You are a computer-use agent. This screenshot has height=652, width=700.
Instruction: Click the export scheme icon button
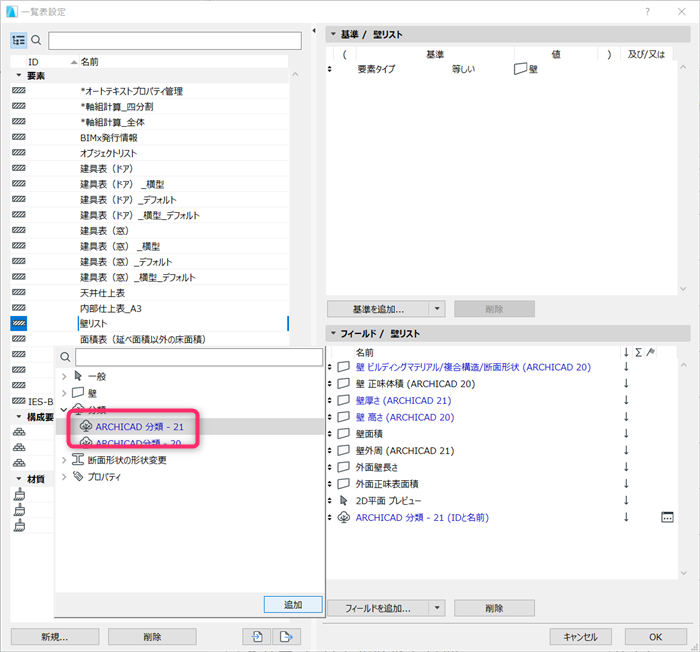(x=286, y=636)
